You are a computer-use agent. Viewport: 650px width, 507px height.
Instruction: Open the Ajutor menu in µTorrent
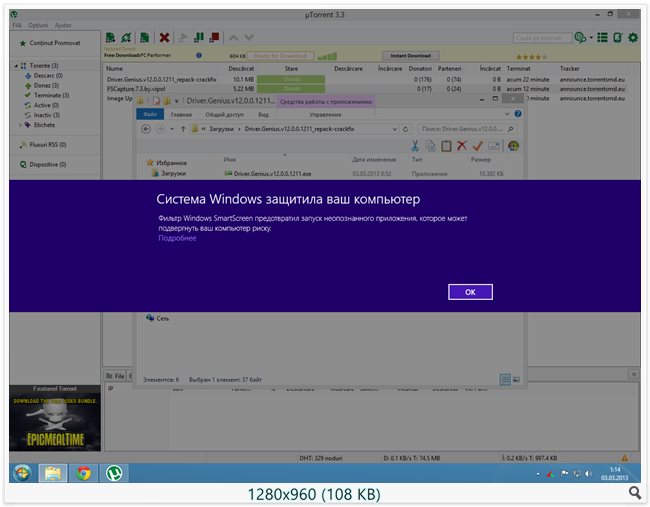click(x=63, y=25)
